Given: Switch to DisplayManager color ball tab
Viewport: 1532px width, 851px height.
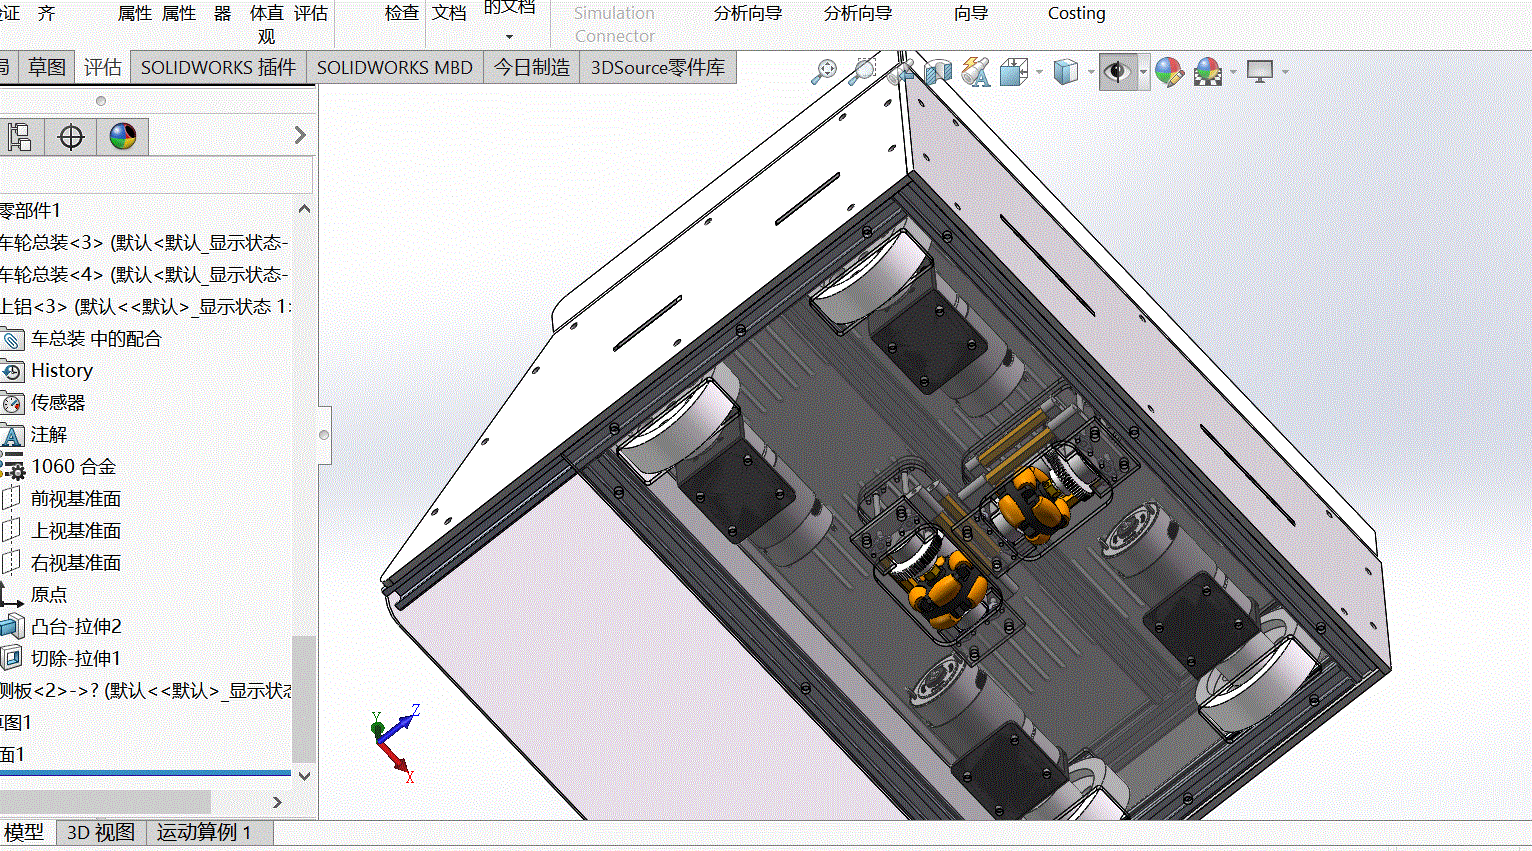Looking at the screenshot, I should (123, 136).
